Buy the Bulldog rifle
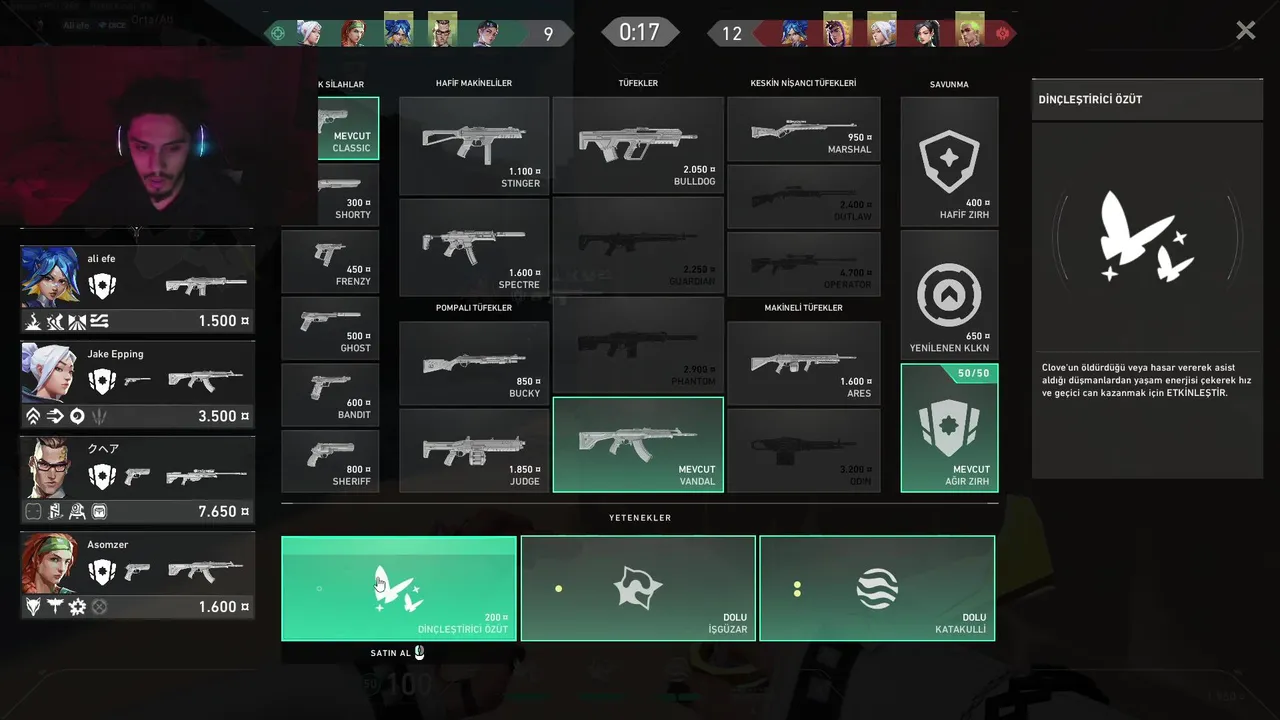The width and height of the screenshot is (1280, 720). [638, 145]
